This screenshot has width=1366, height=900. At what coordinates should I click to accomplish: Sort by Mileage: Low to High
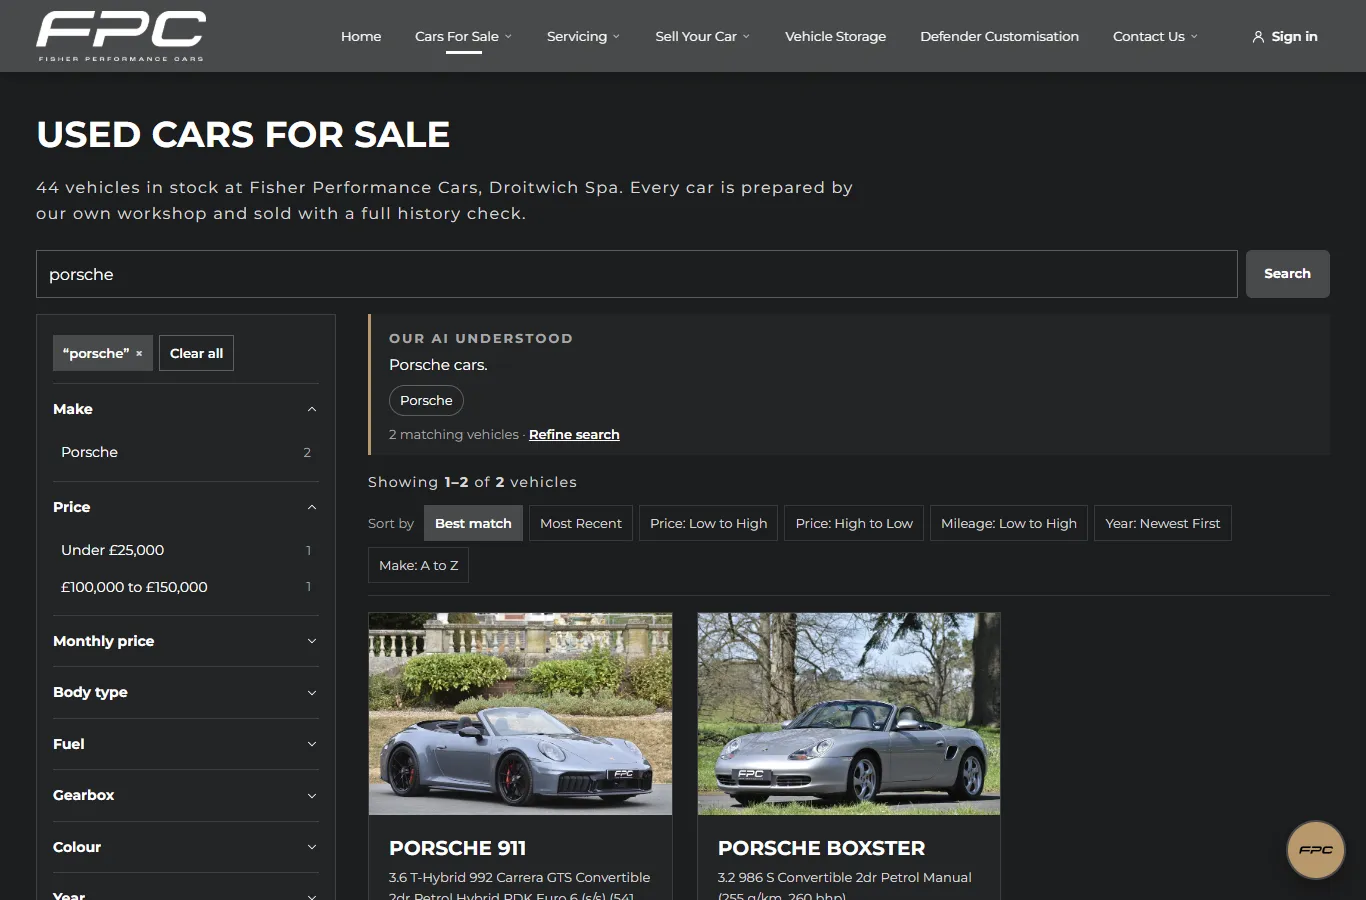click(1009, 523)
